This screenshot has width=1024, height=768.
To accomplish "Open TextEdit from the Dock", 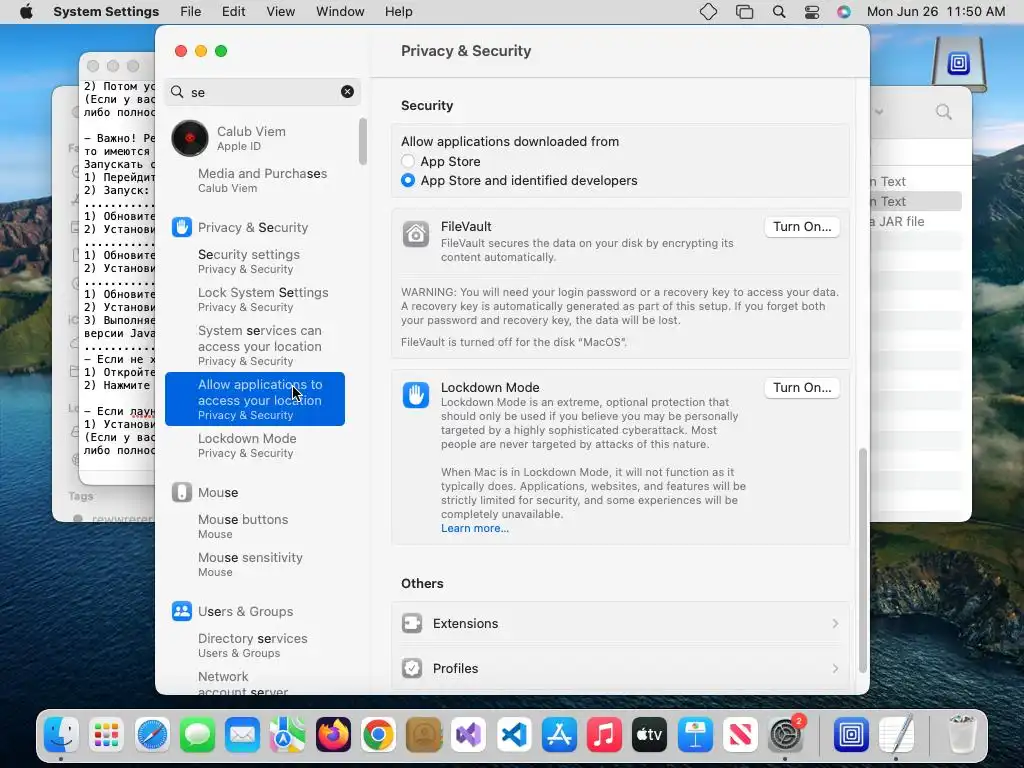I will pos(896,735).
